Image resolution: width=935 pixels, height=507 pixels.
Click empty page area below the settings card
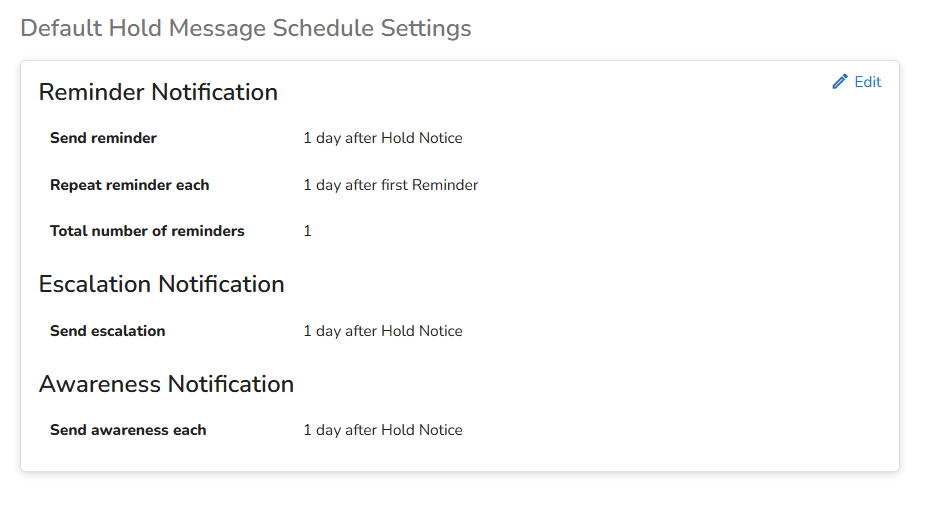click(x=460, y=490)
